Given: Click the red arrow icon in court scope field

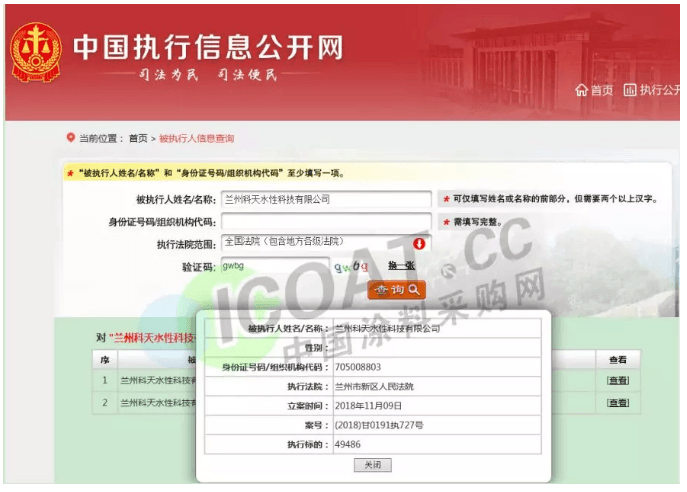Looking at the screenshot, I should tap(419, 243).
